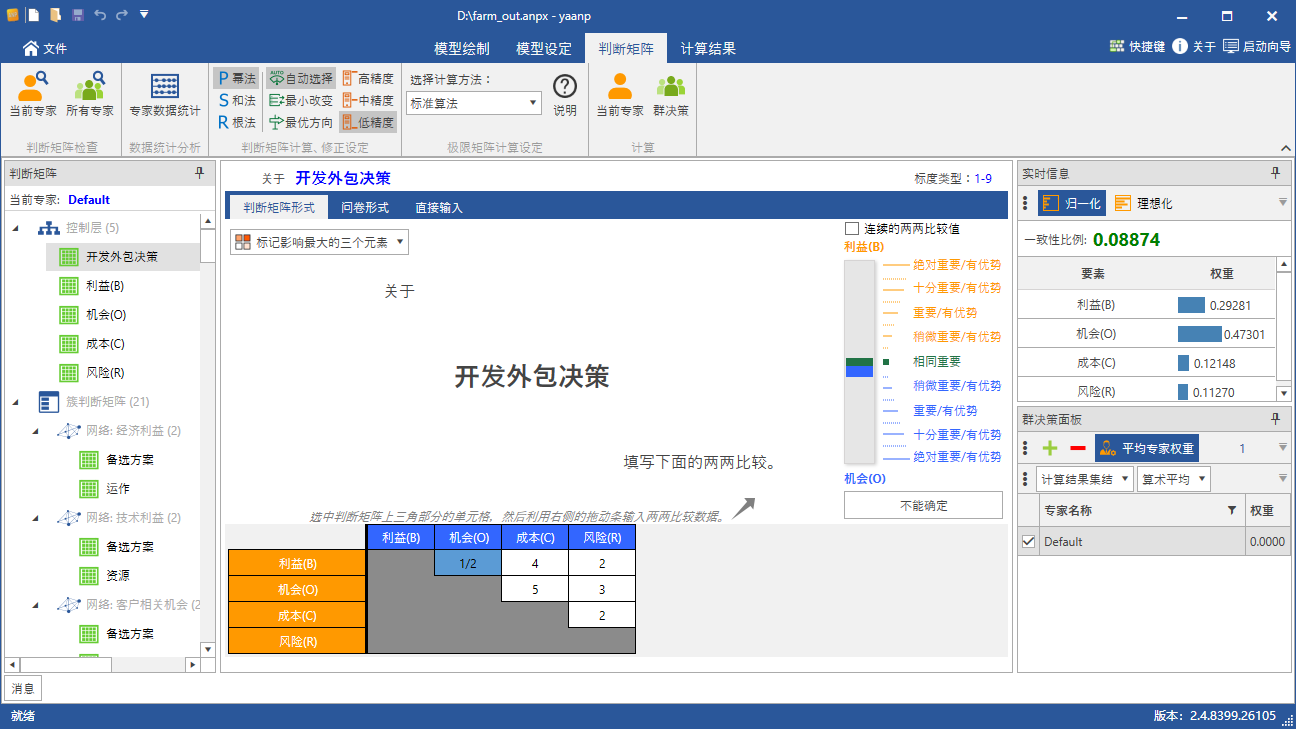Open the 关于 link at top right
Viewport: 1296px width, 729px height.
click(x=1203, y=45)
